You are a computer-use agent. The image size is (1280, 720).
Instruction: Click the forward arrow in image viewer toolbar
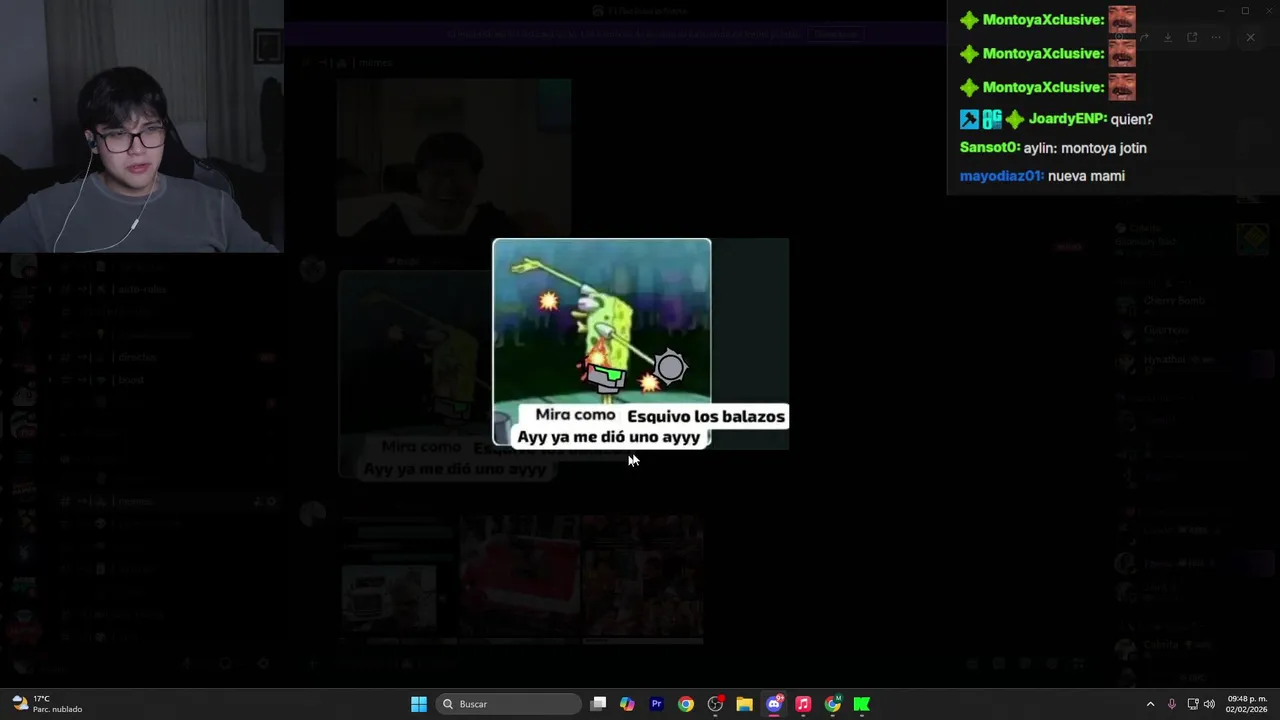point(1143,37)
